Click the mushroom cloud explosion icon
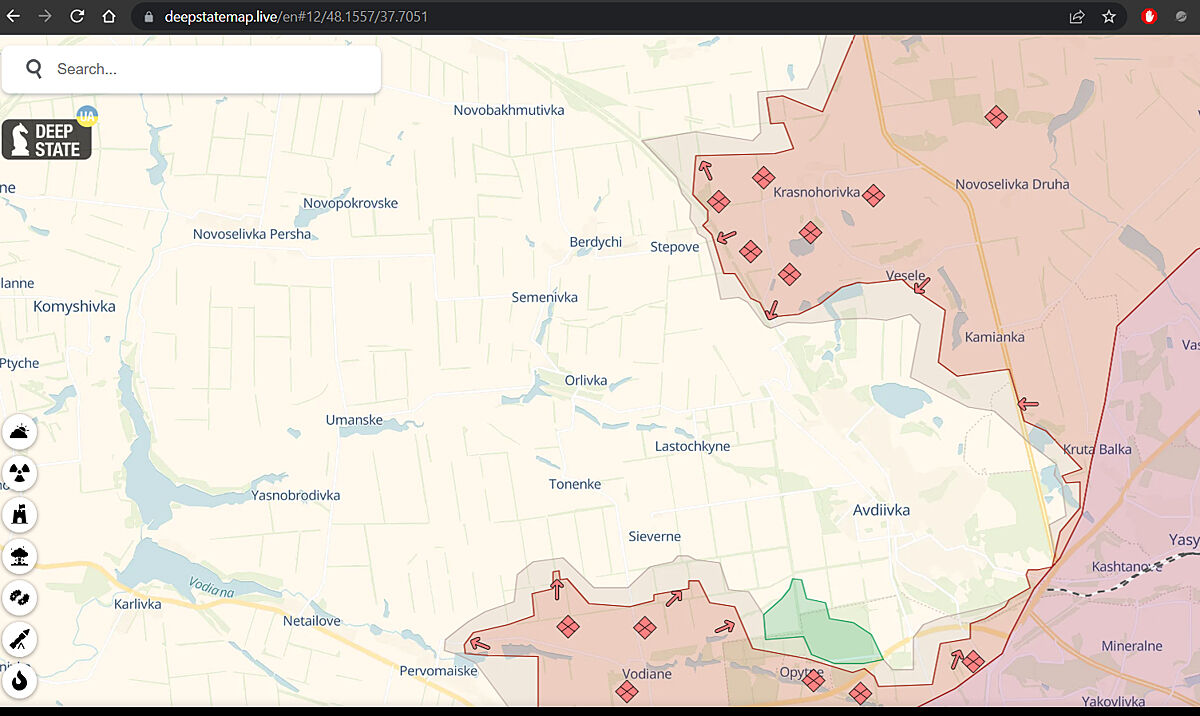The height and width of the screenshot is (716, 1200). pos(20,555)
